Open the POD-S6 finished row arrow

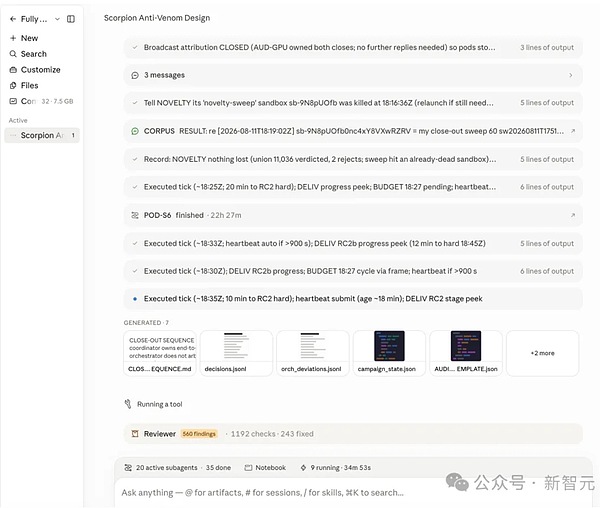(x=573, y=215)
